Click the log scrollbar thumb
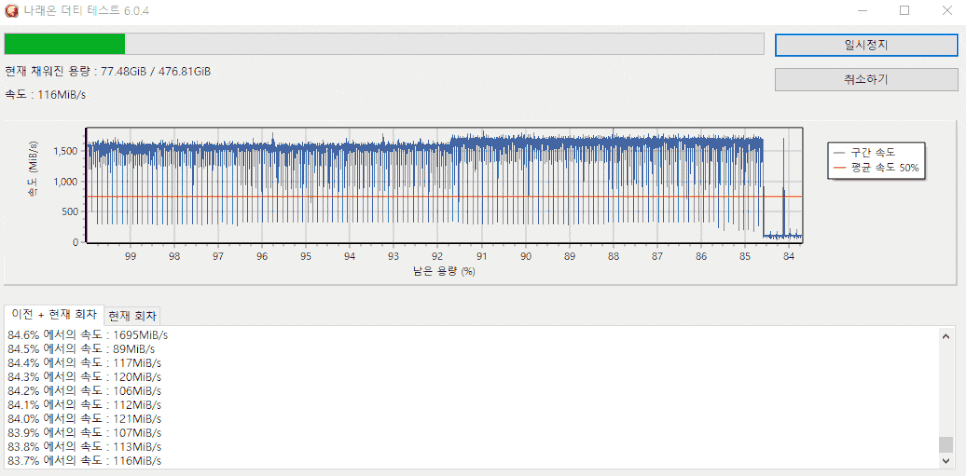Image resolution: width=966 pixels, height=476 pixels. pyautogui.click(x=945, y=445)
